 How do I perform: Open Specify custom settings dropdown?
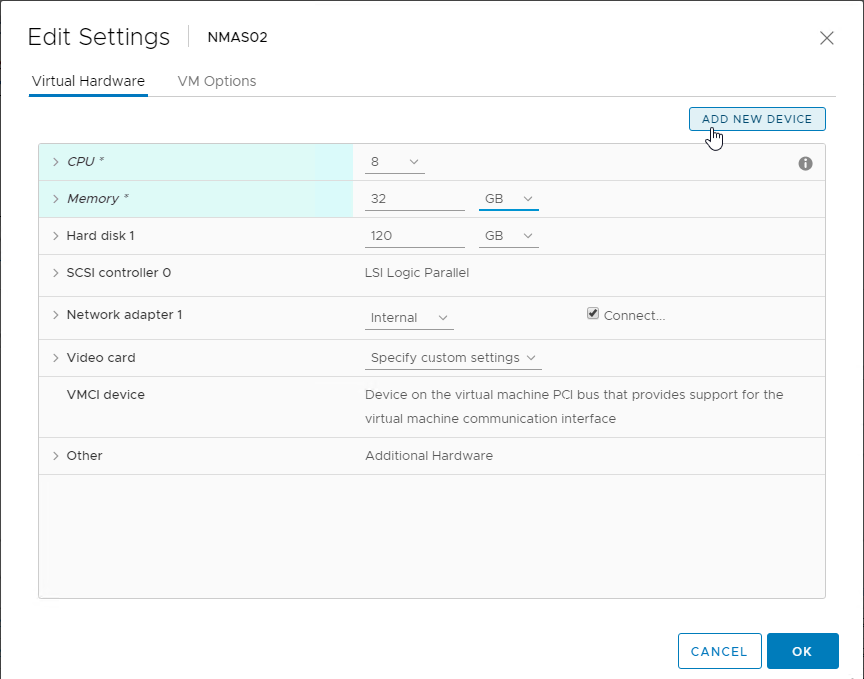tap(453, 358)
